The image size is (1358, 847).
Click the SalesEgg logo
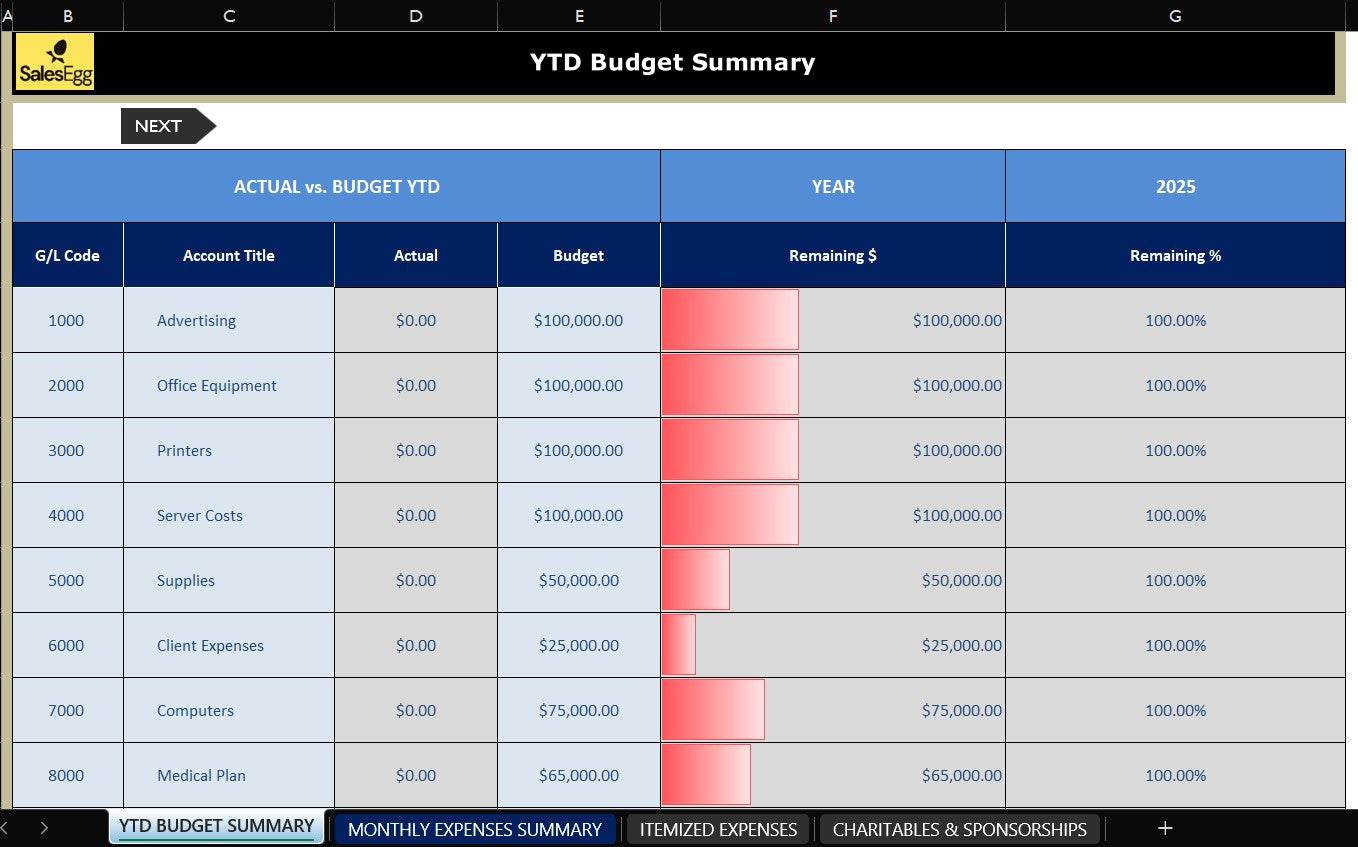click(55, 62)
